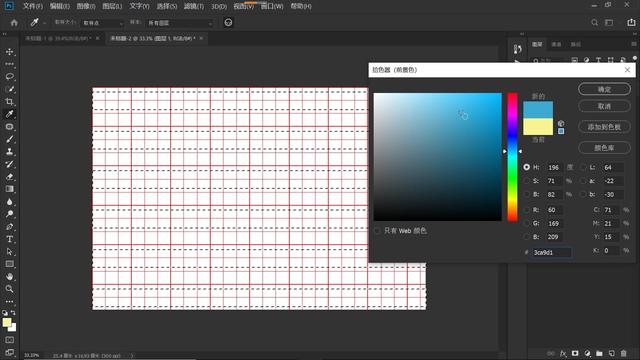
Task: Open the workspace switcher dropdown at top right
Action: [x=609, y=23]
